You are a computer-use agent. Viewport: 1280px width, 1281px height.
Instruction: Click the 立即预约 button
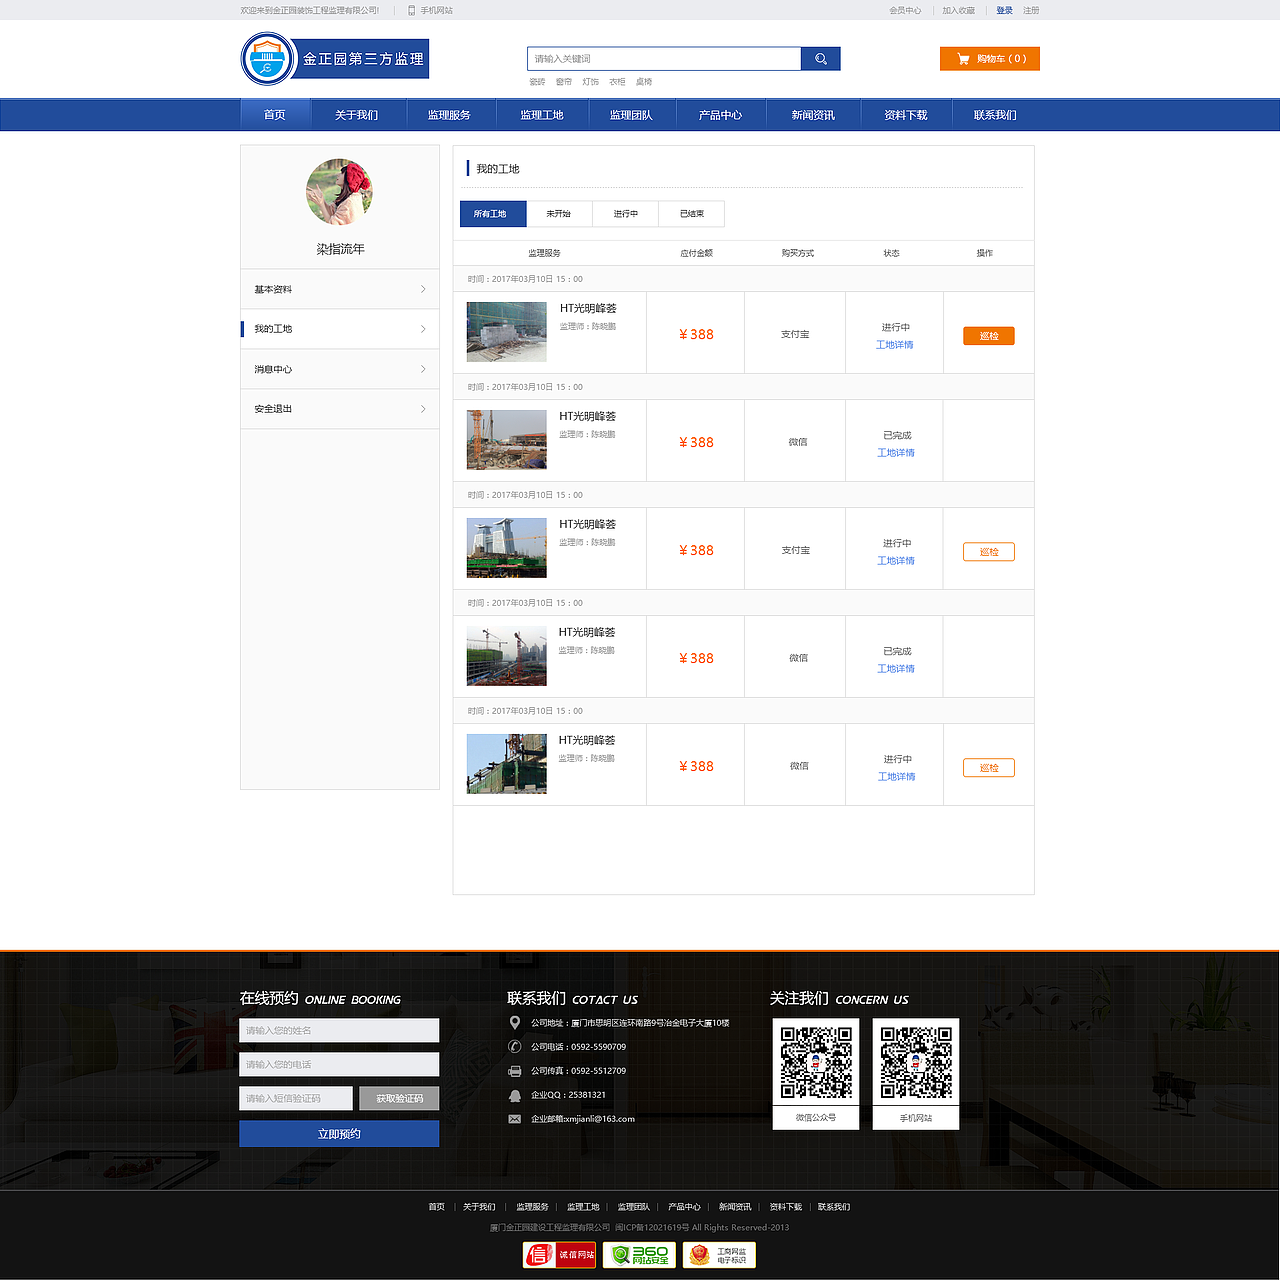click(x=339, y=1134)
